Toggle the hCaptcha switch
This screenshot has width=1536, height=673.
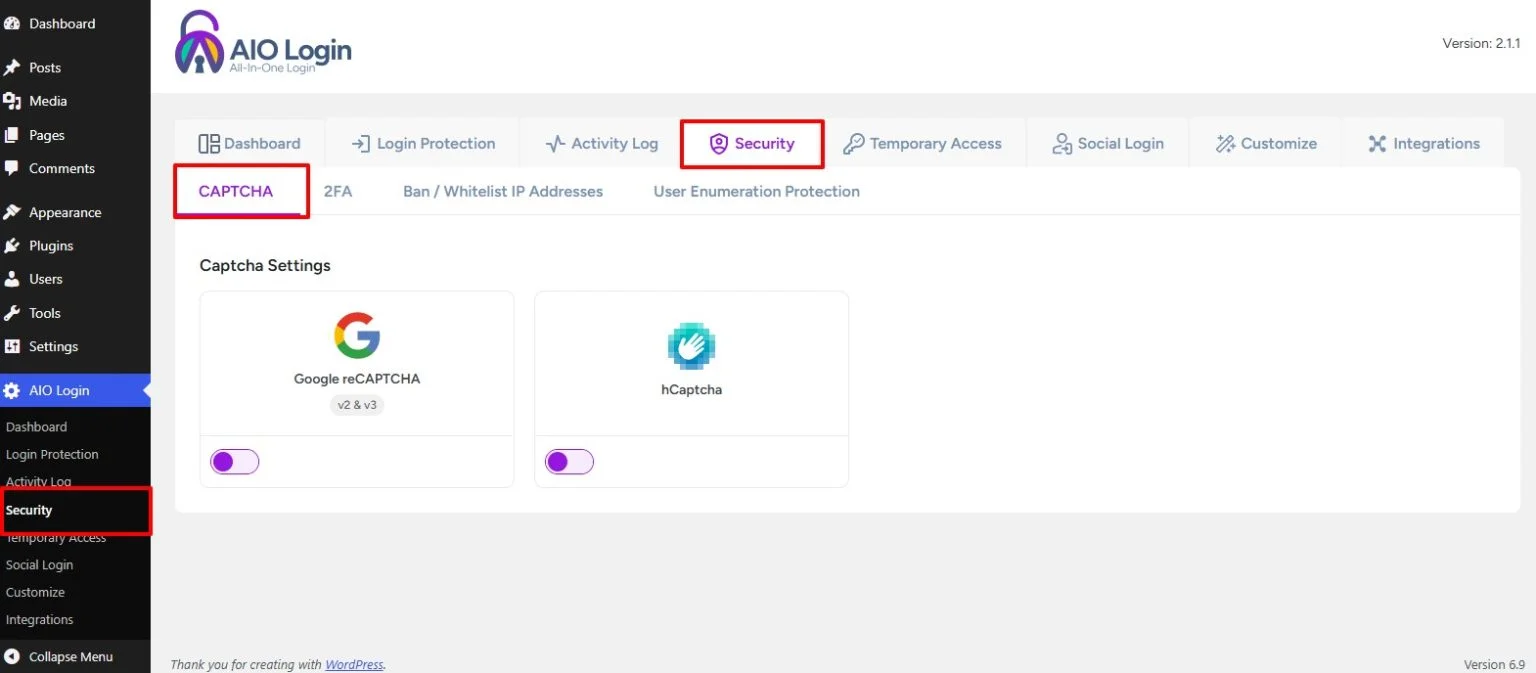(x=569, y=461)
